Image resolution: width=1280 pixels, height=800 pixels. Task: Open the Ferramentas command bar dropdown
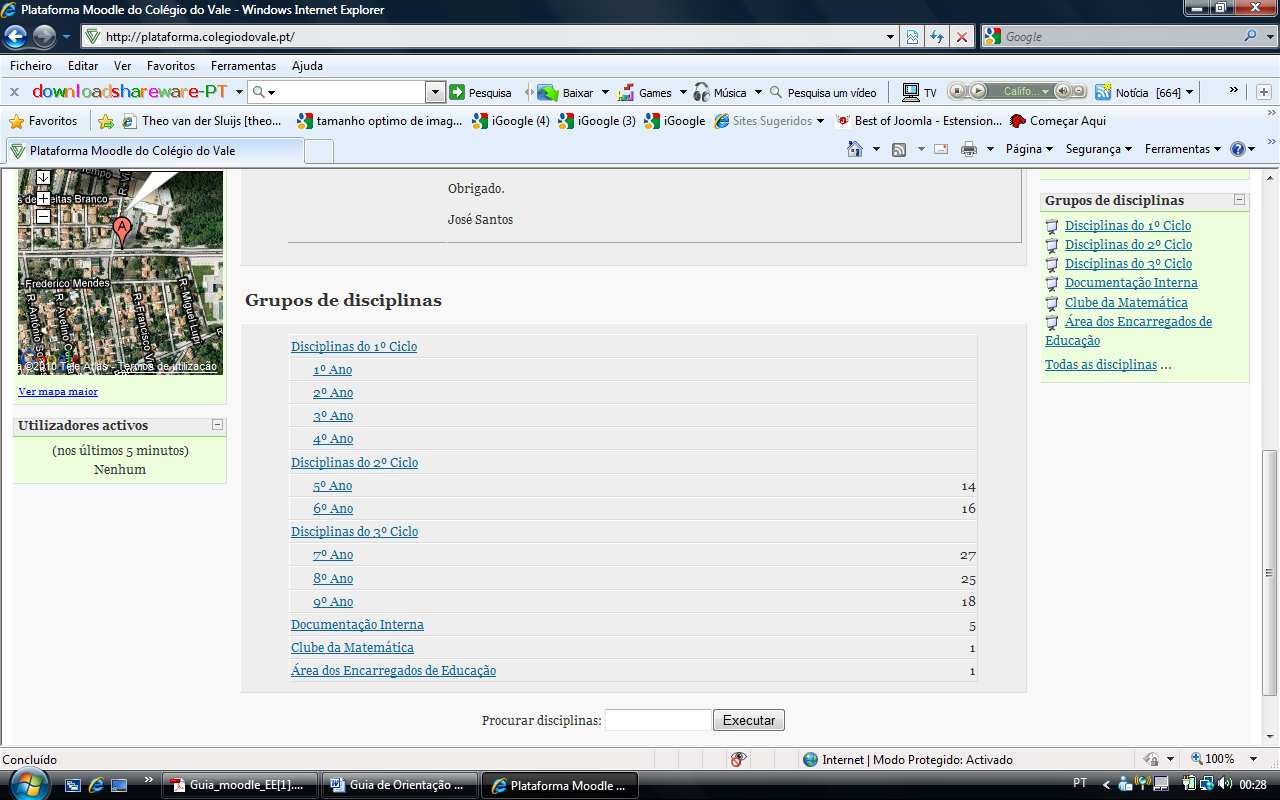(x=1183, y=149)
